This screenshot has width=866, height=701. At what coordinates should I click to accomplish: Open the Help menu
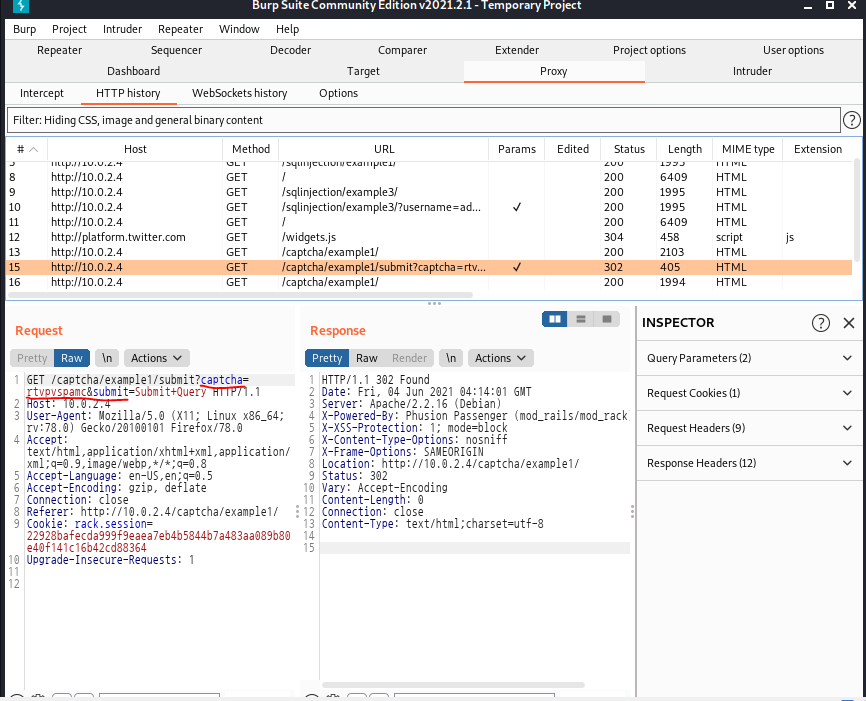[287, 29]
